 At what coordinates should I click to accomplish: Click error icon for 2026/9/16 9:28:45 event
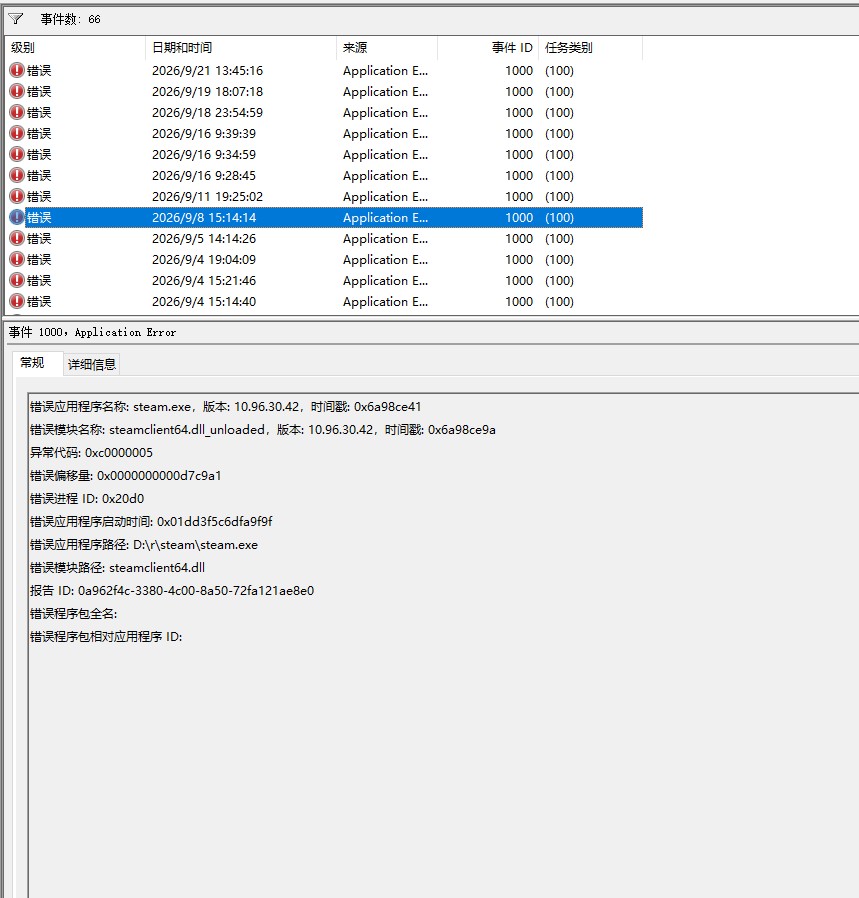17,175
